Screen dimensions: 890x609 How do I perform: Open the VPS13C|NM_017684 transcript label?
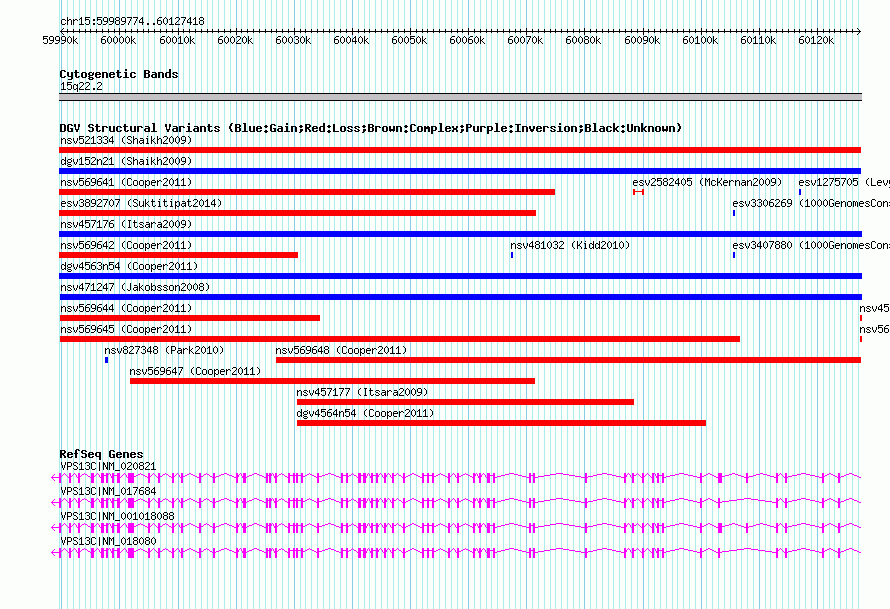[108, 492]
